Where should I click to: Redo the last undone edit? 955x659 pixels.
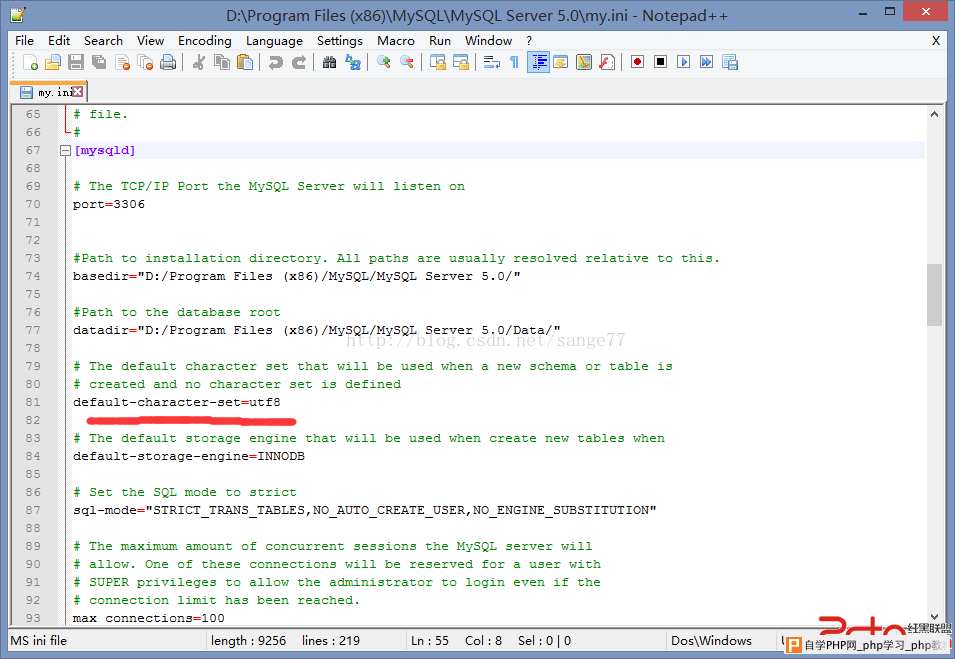298,62
